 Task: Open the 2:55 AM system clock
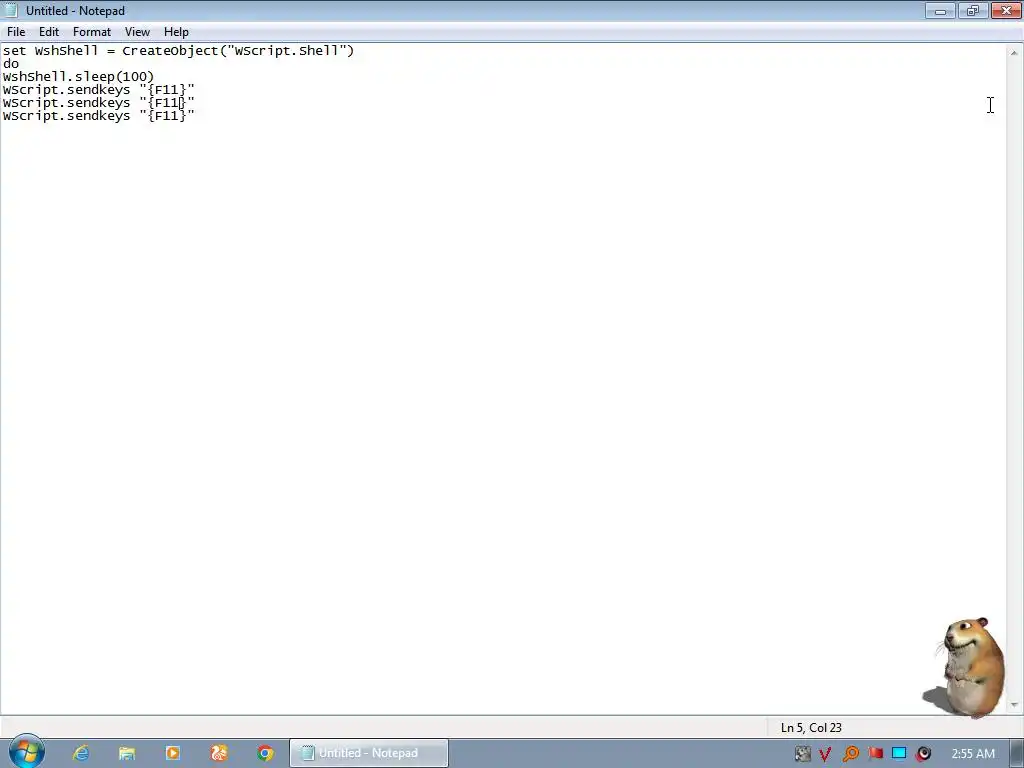[973, 754]
